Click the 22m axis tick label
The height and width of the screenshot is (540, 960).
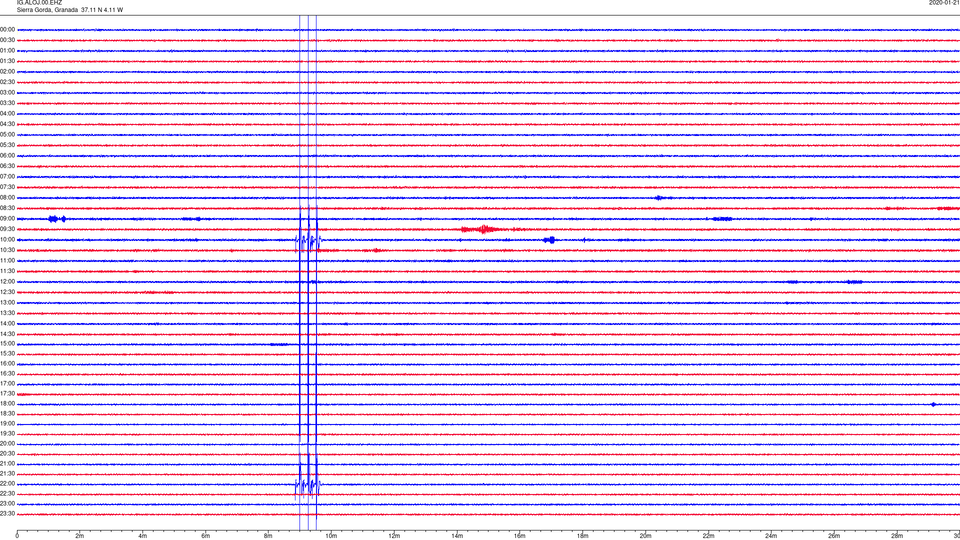[x=708, y=536]
